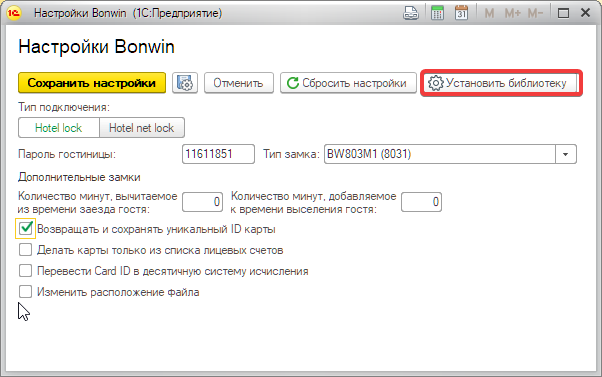The width and height of the screenshot is (602, 377).
Task: Enable Изменить расположение файла checkbox
Action: click(x=25, y=292)
